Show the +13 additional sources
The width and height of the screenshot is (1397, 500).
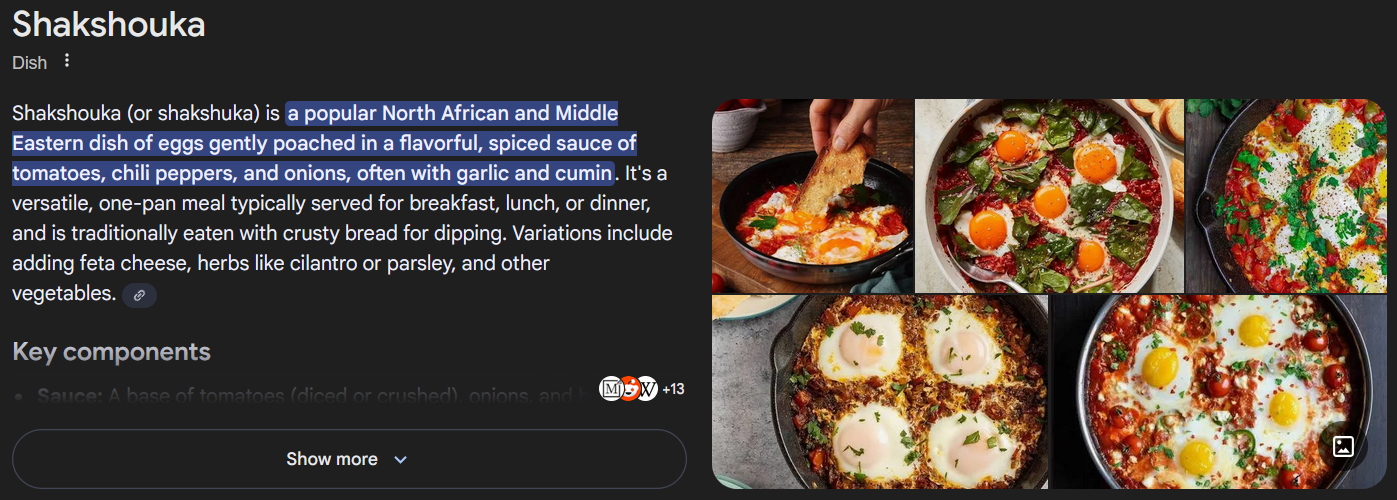click(x=673, y=389)
